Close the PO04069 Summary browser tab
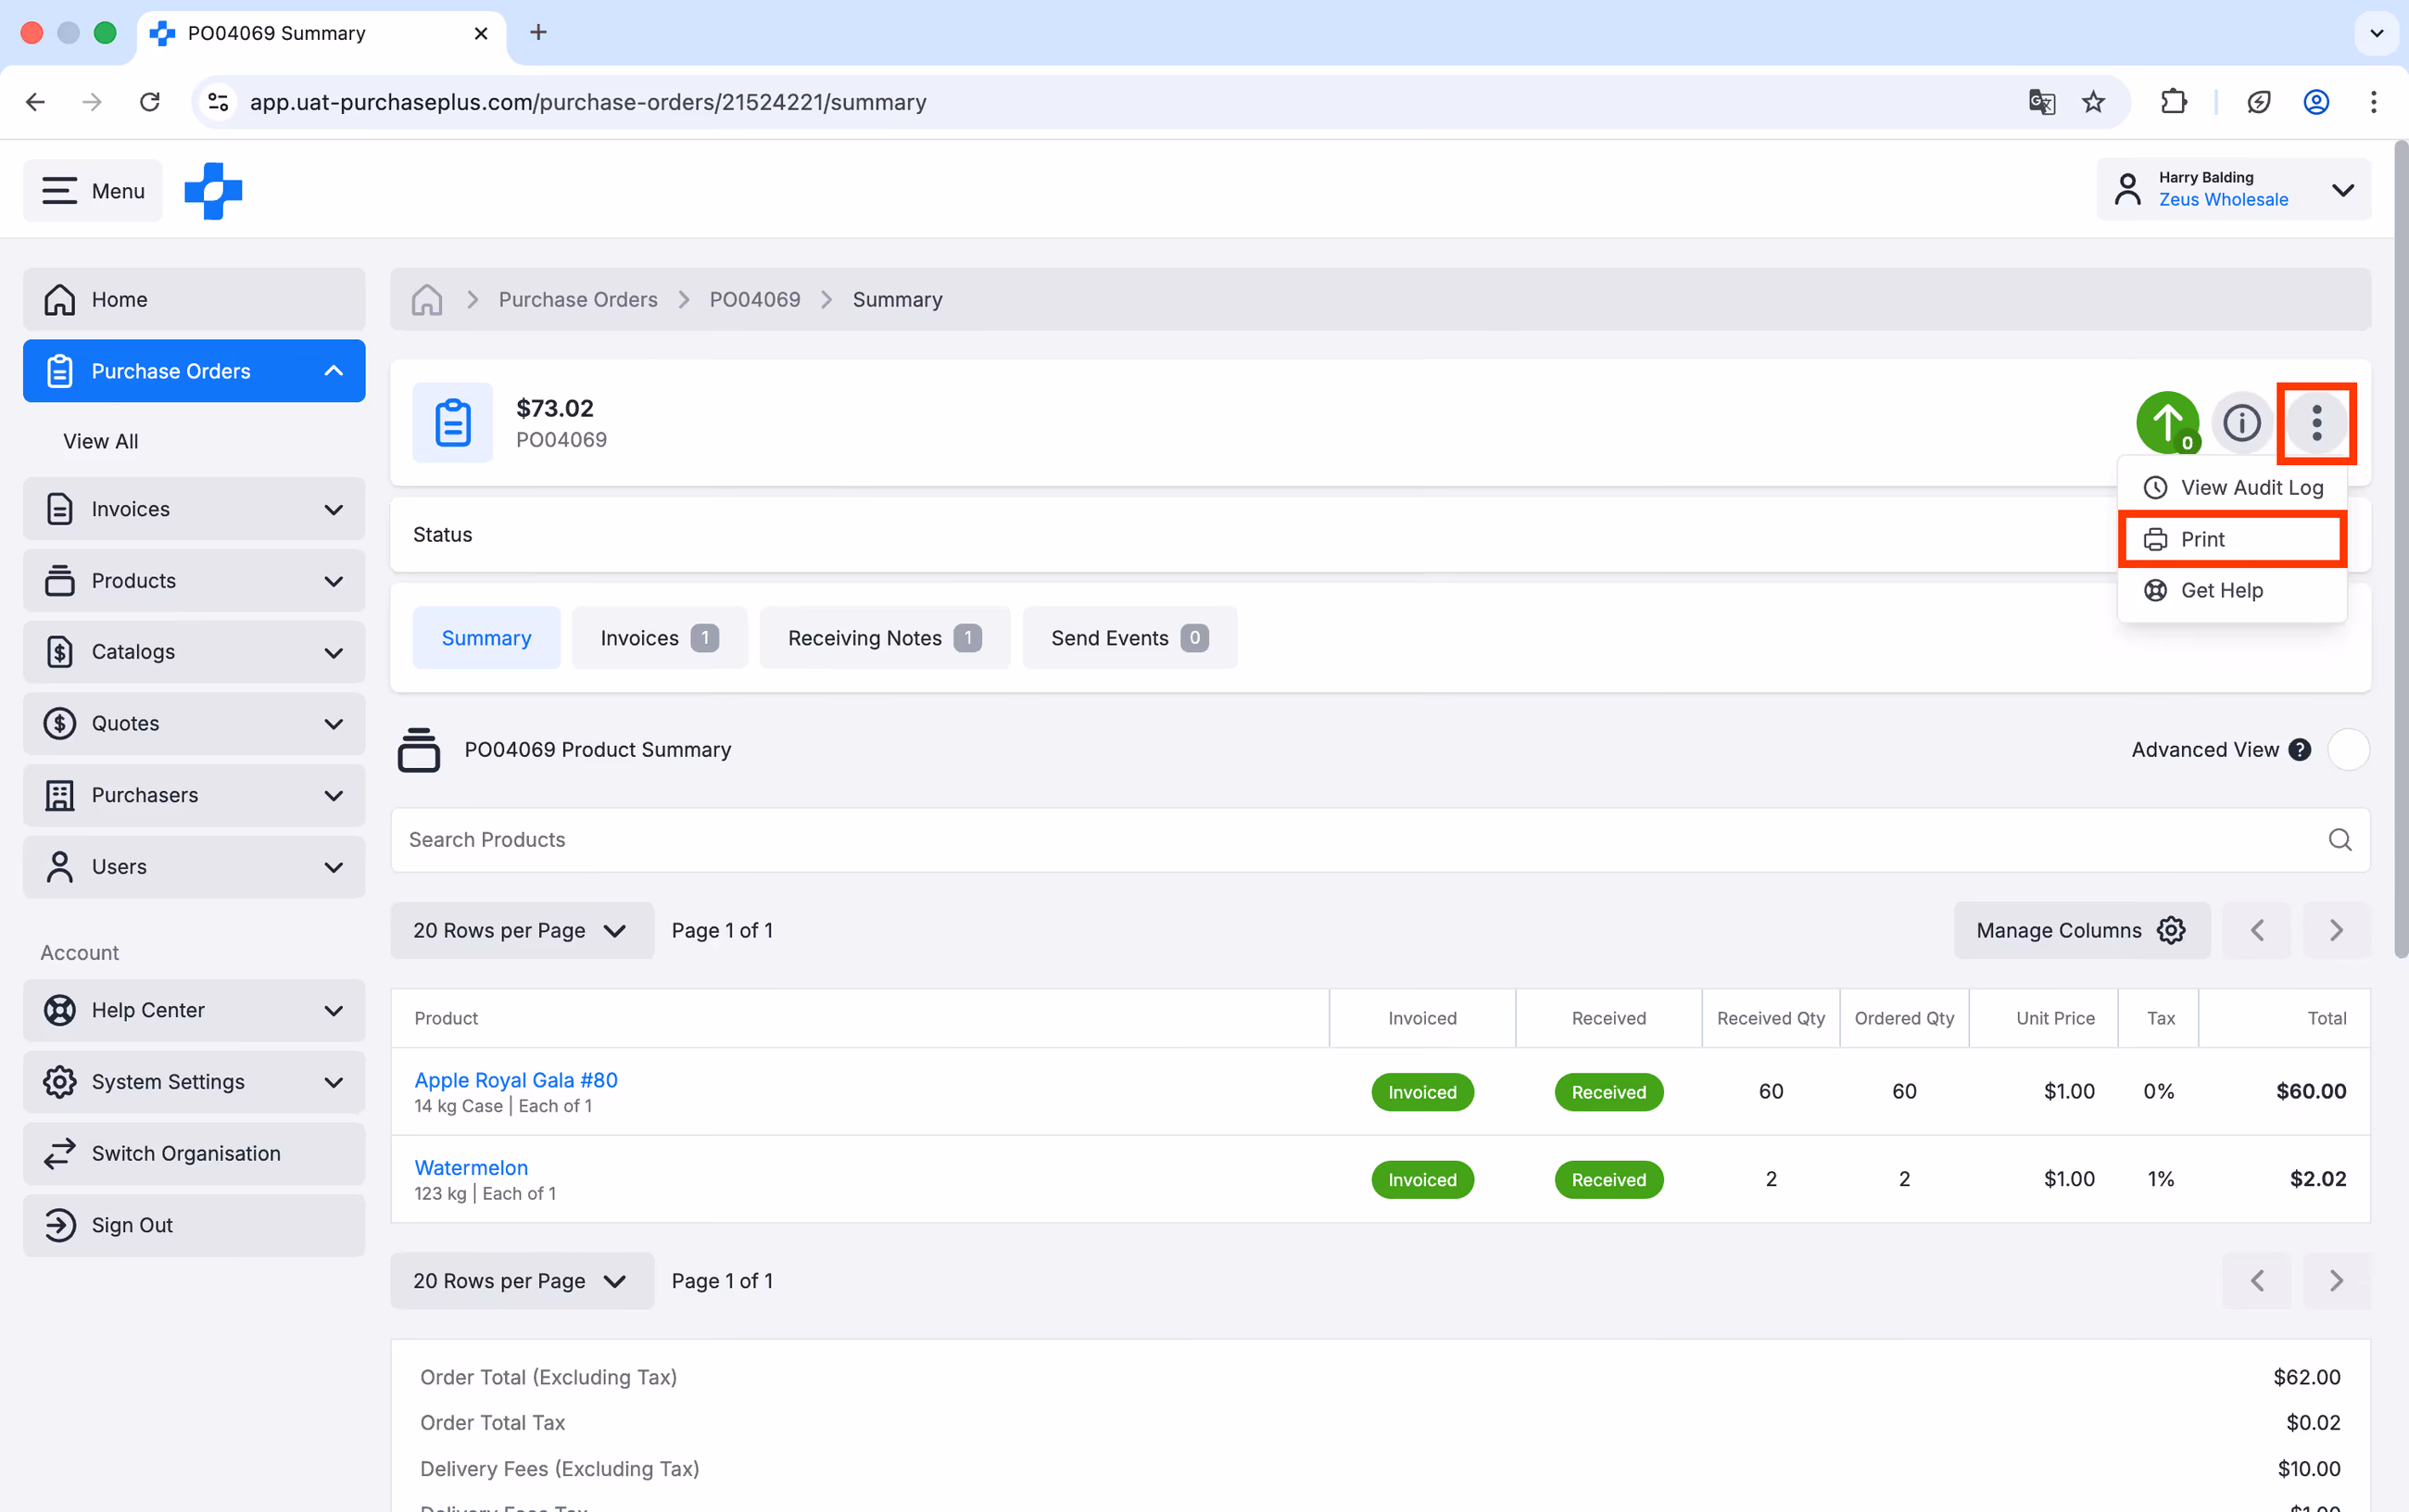Viewport: 2409px width, 1512px height. 481,33
